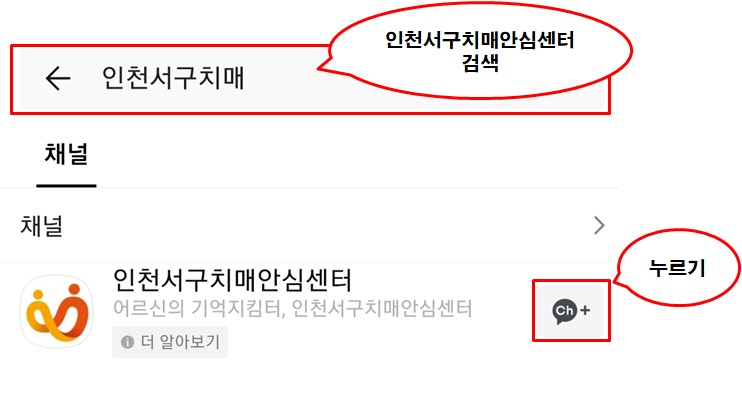Click the word 검색 in the top callout
The height and width of the screenshot is (400, 742).
click(x=480, y=63)
